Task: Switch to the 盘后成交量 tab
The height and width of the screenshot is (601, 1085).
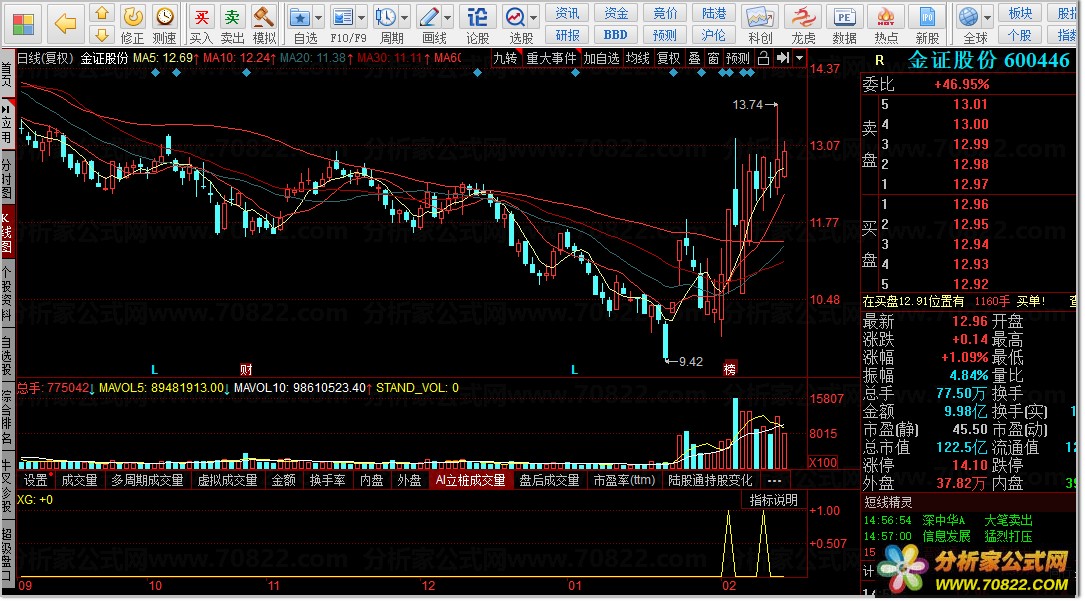Action: (x=549, y=480)
